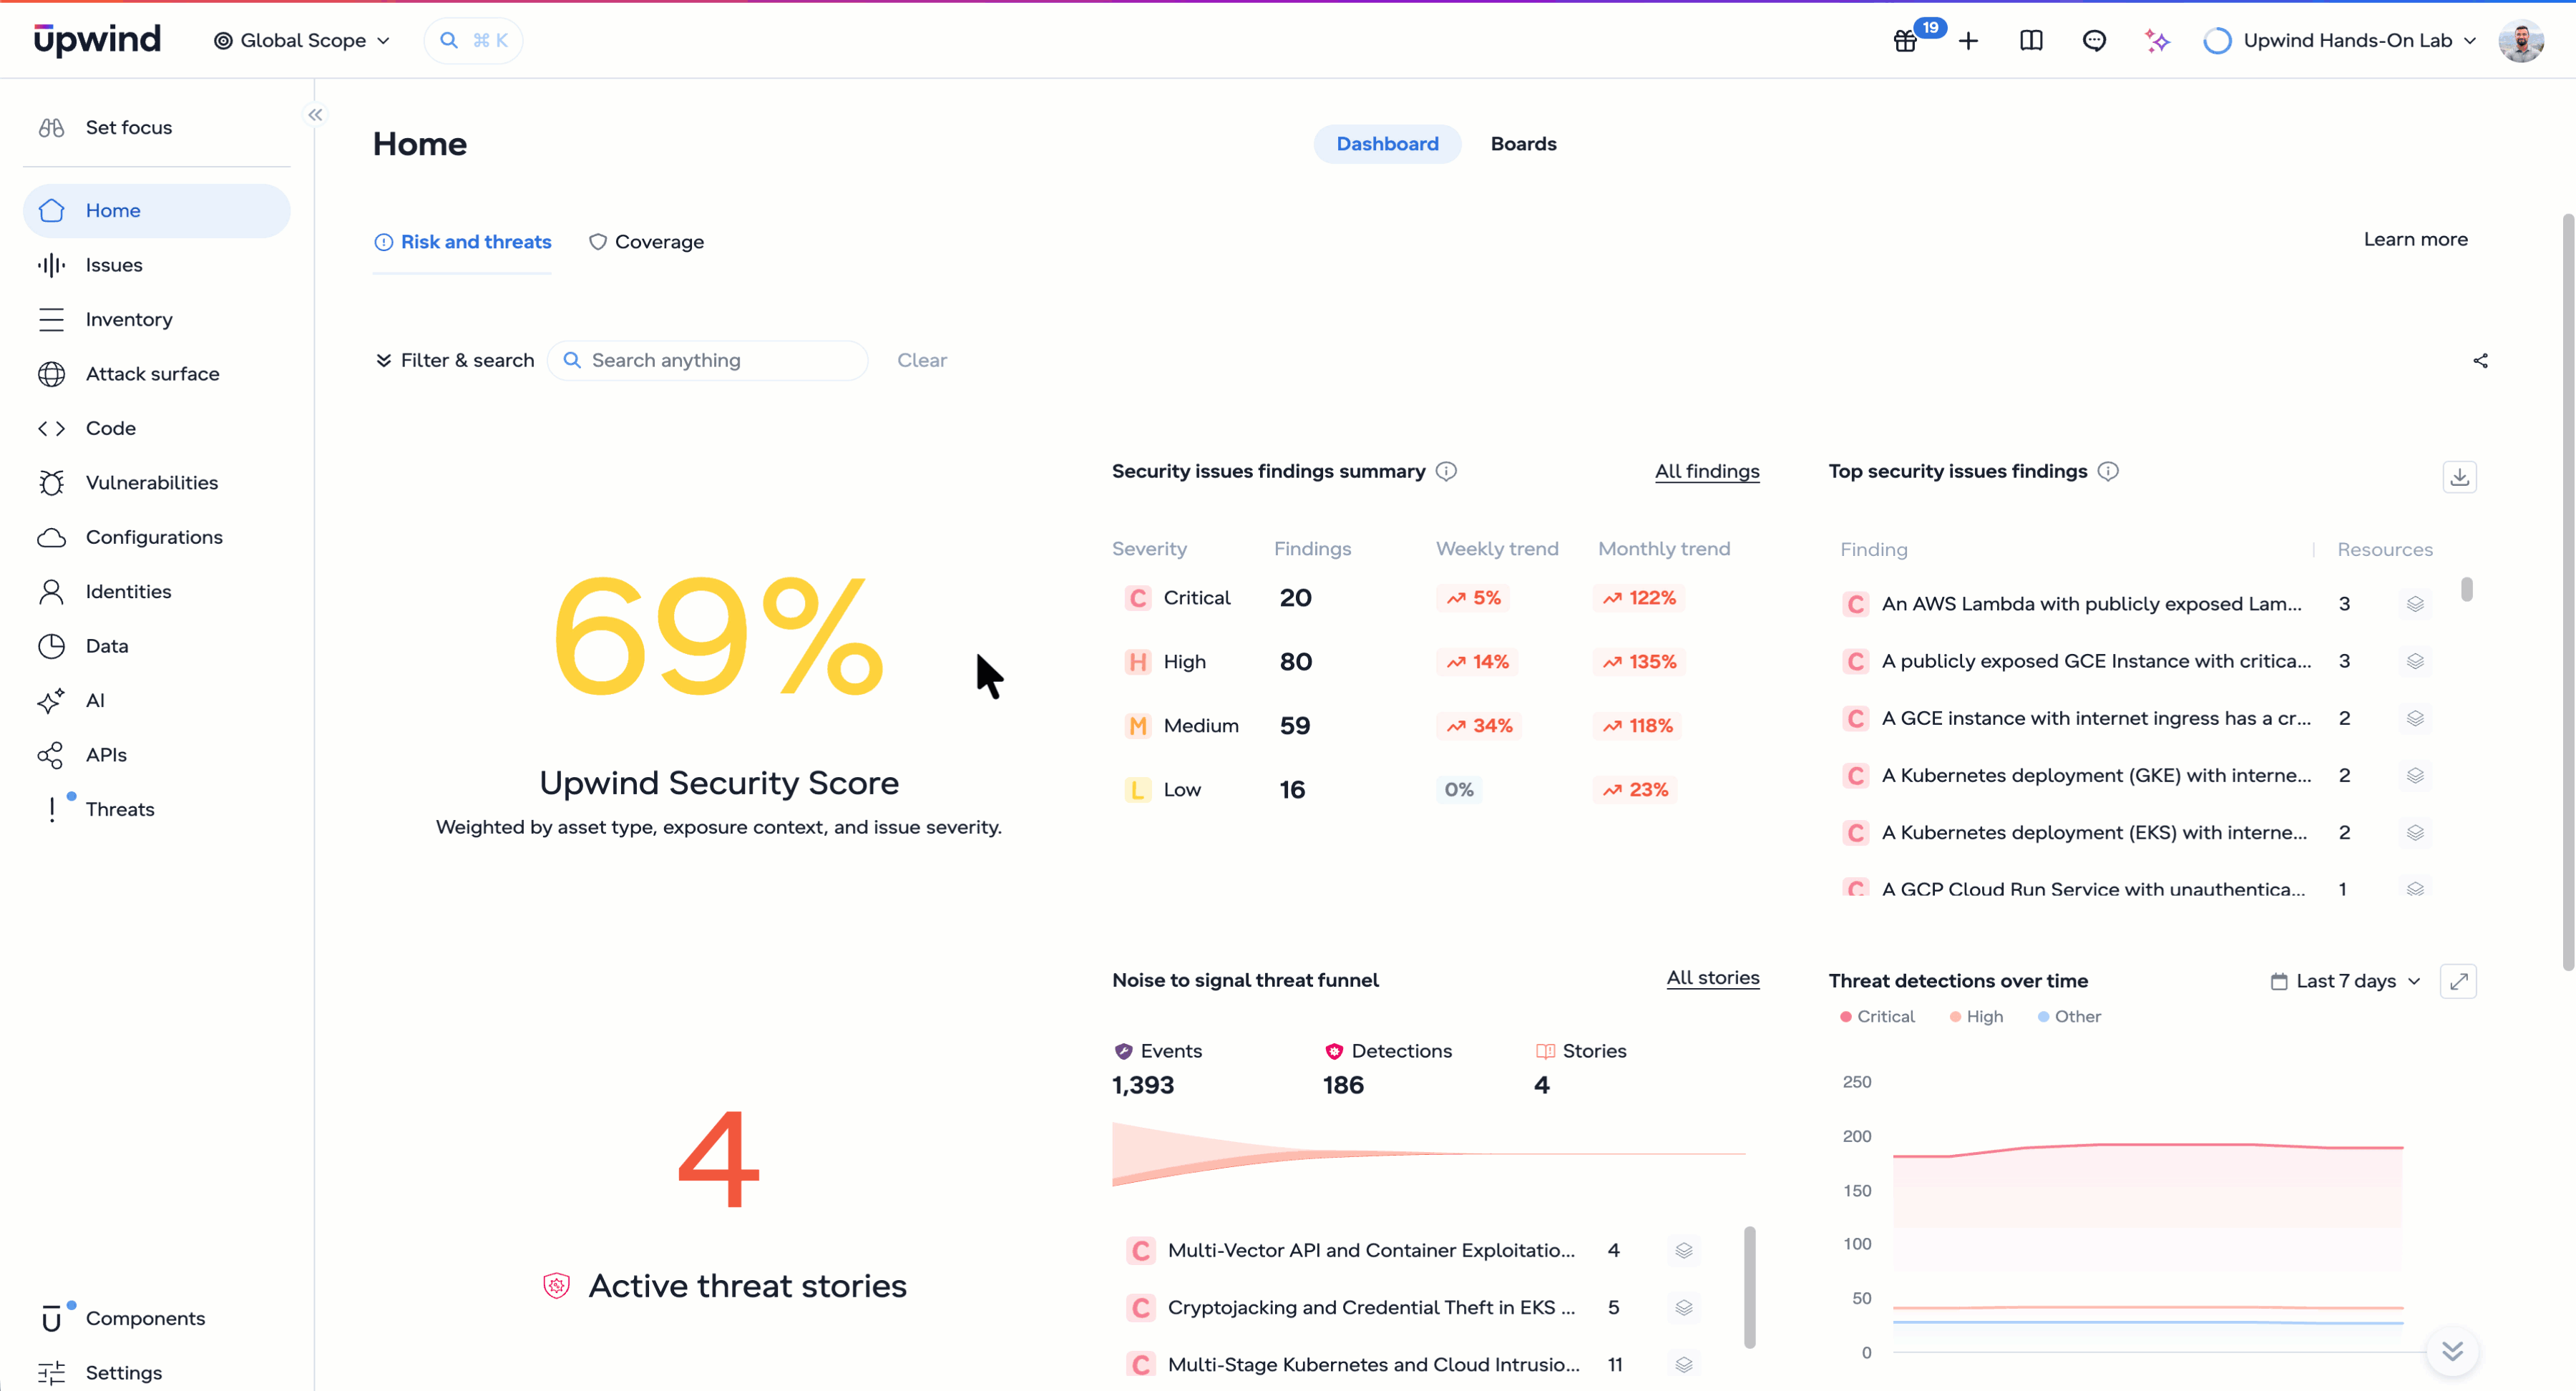Open Settings in sidebar
Image resolution: width=2576 pixels, height=1391 pixels.
[x=157, y=1372]
